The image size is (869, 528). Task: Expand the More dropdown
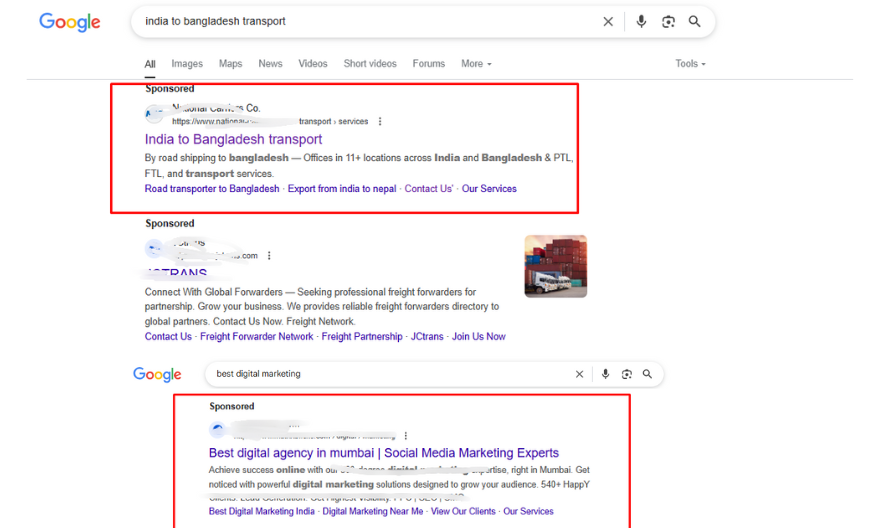476,64
